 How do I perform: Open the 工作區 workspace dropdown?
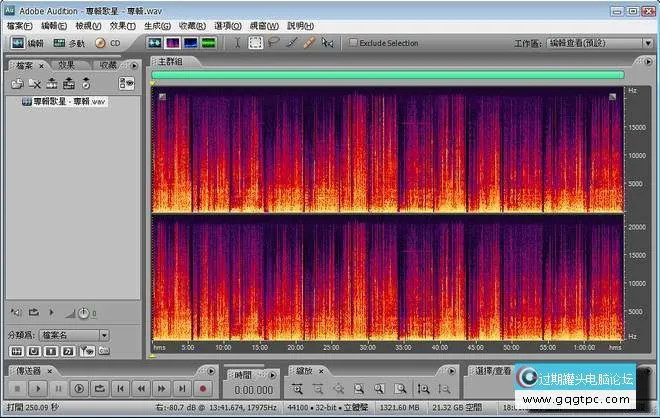(x=598, y=43)
